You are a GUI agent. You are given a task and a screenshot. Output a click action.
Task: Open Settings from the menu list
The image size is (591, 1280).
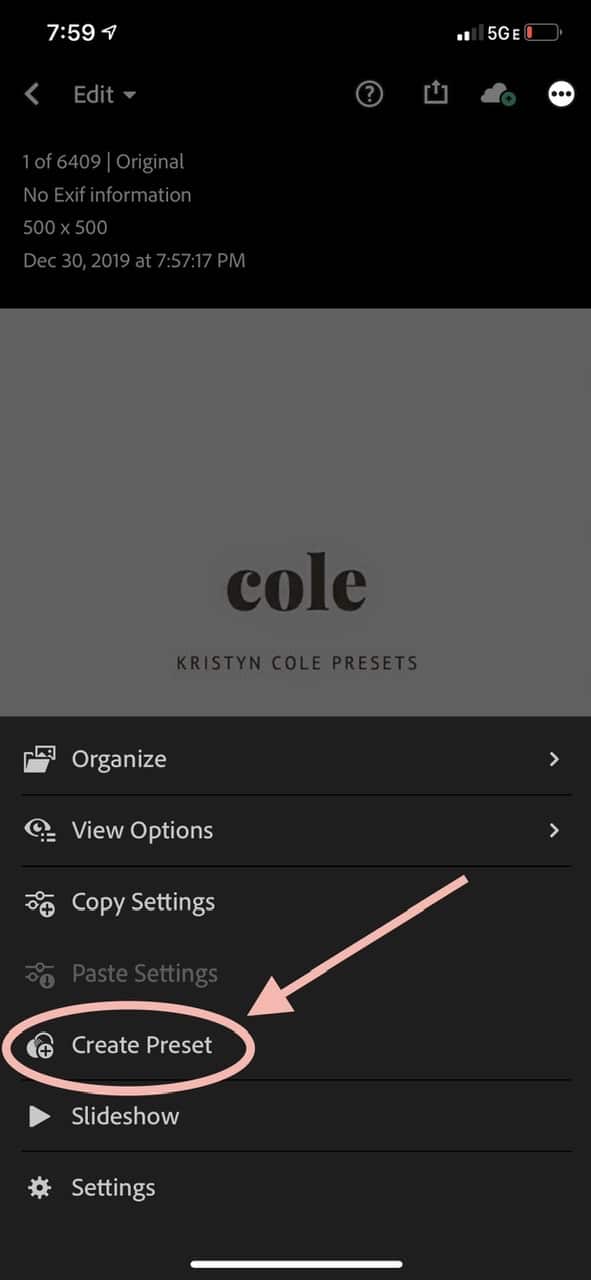296,1188
